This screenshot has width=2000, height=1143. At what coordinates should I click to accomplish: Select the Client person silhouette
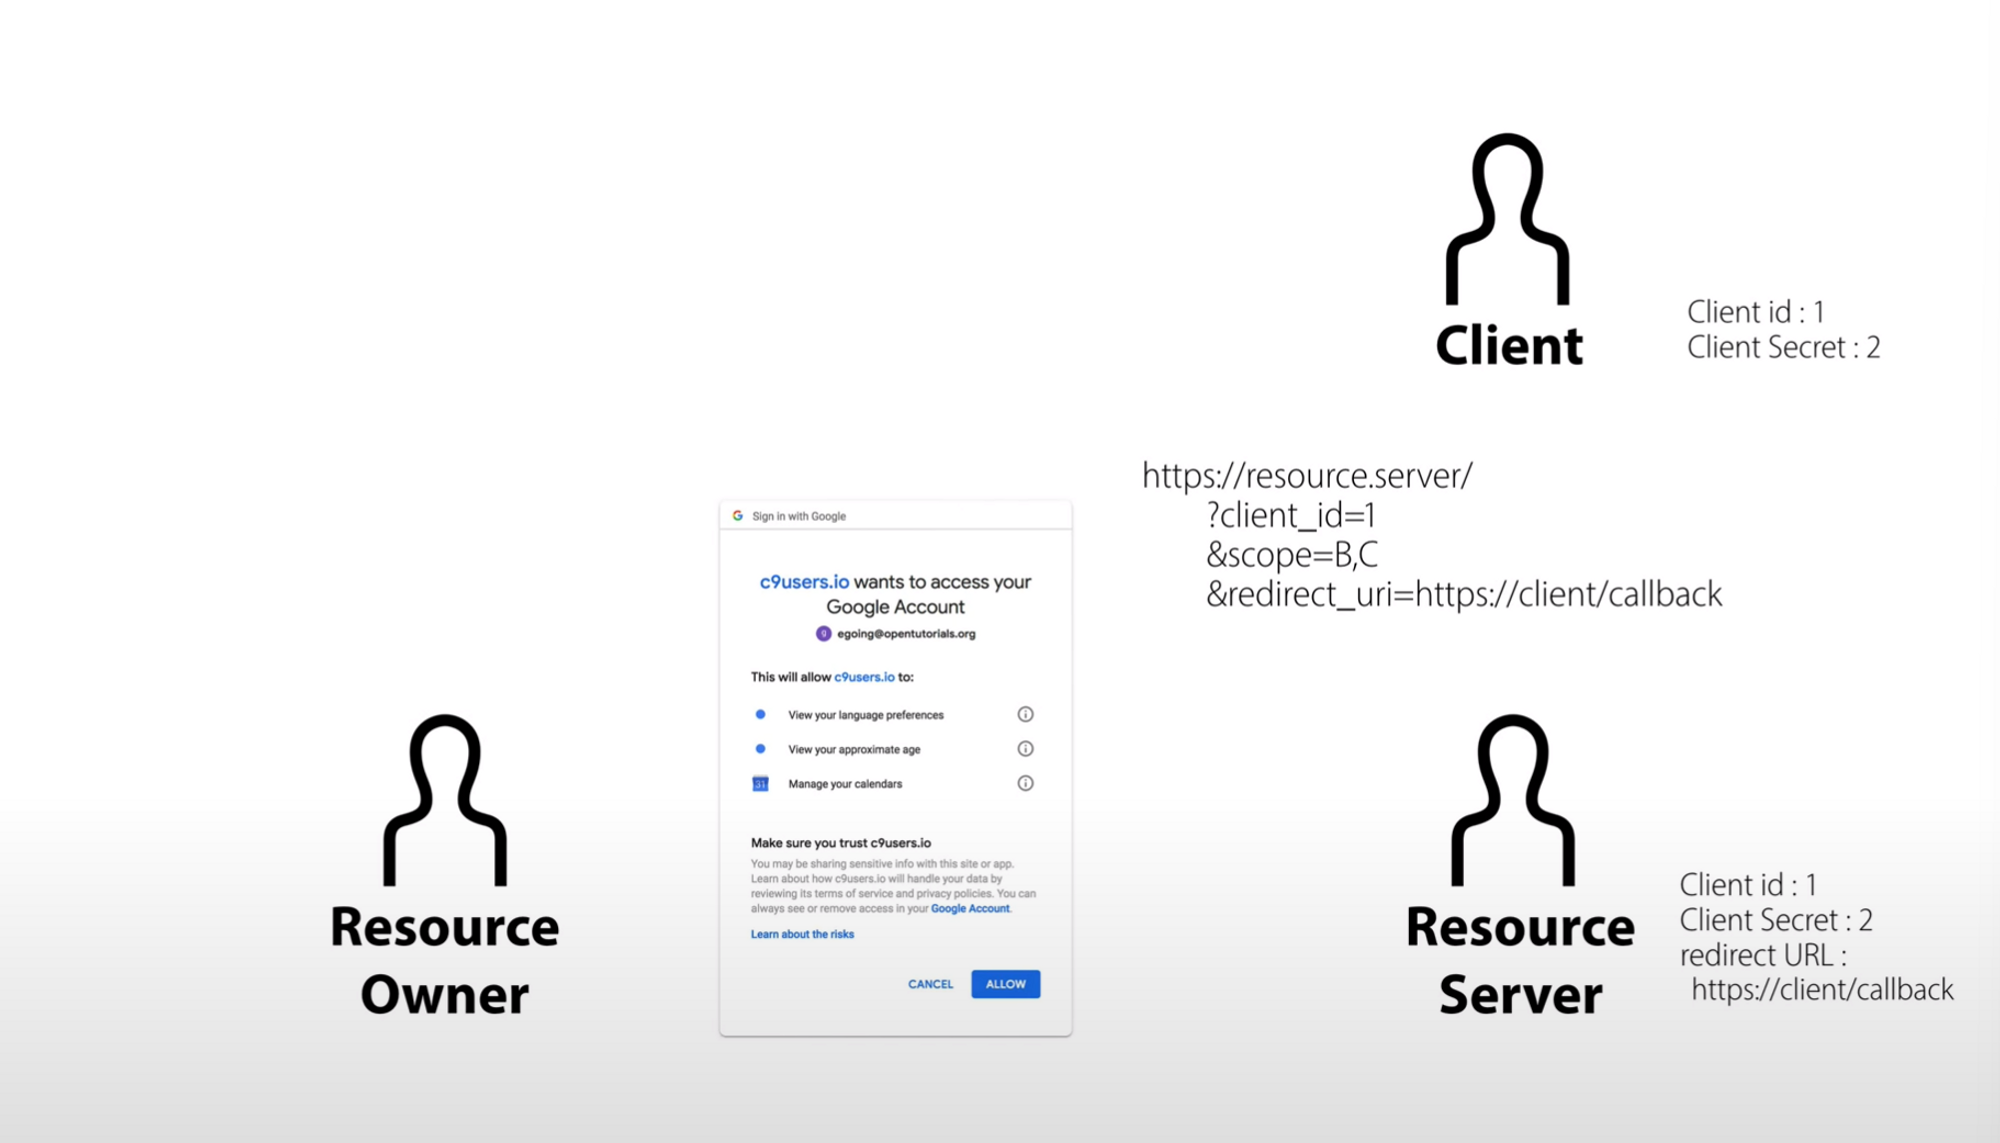tap(1507, 220)
